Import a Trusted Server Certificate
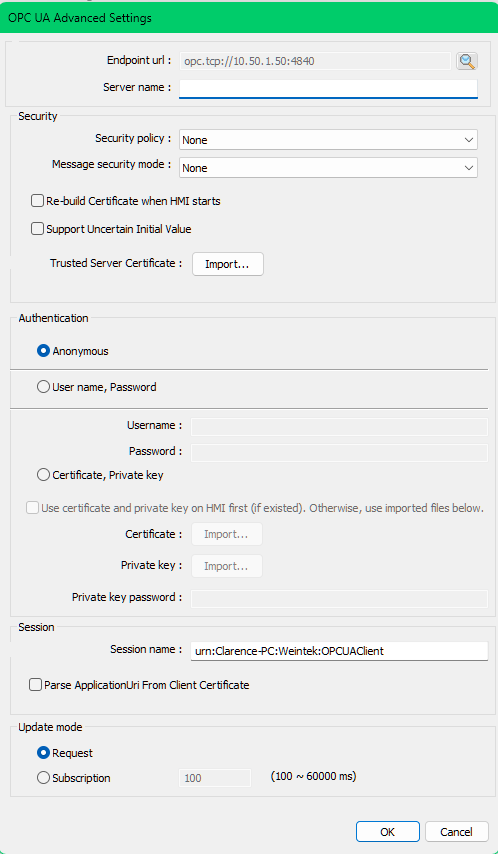 click(228, 264)
